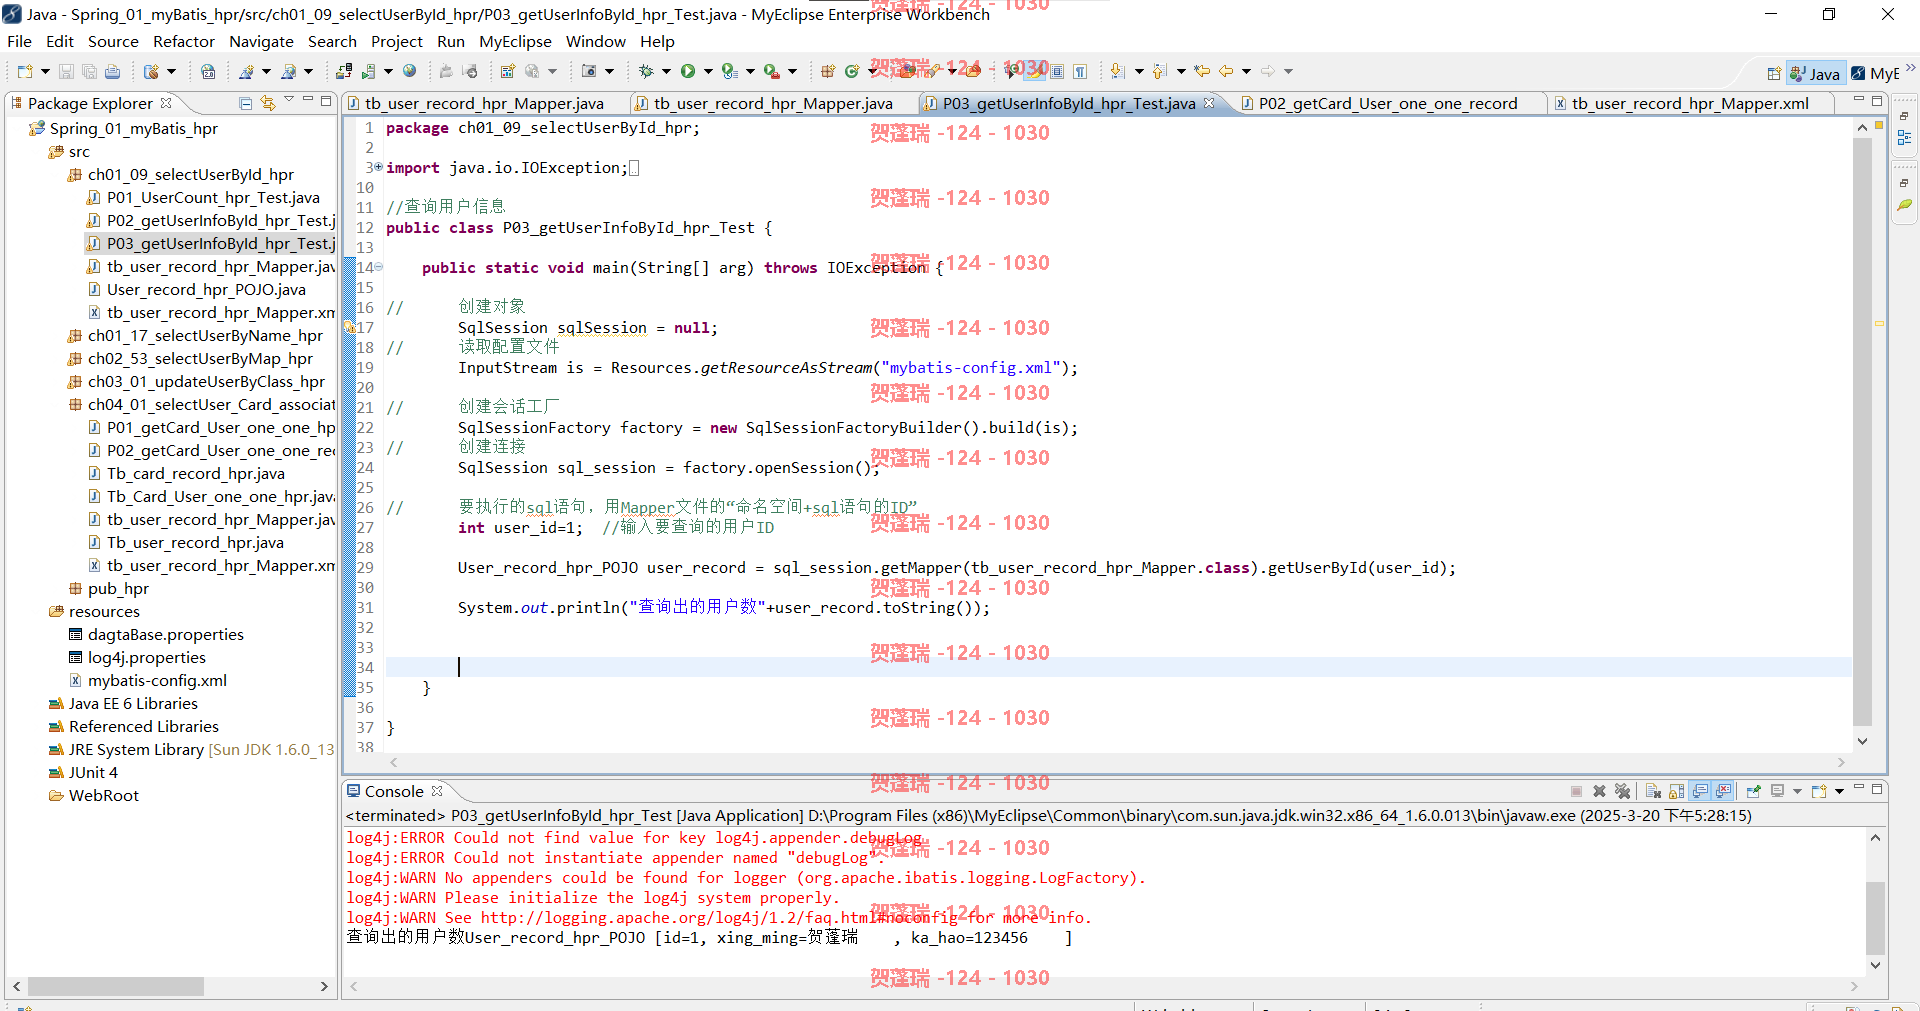
Task: Toggle Scroll Lock in Console
Action: [x=1676, y=791]
